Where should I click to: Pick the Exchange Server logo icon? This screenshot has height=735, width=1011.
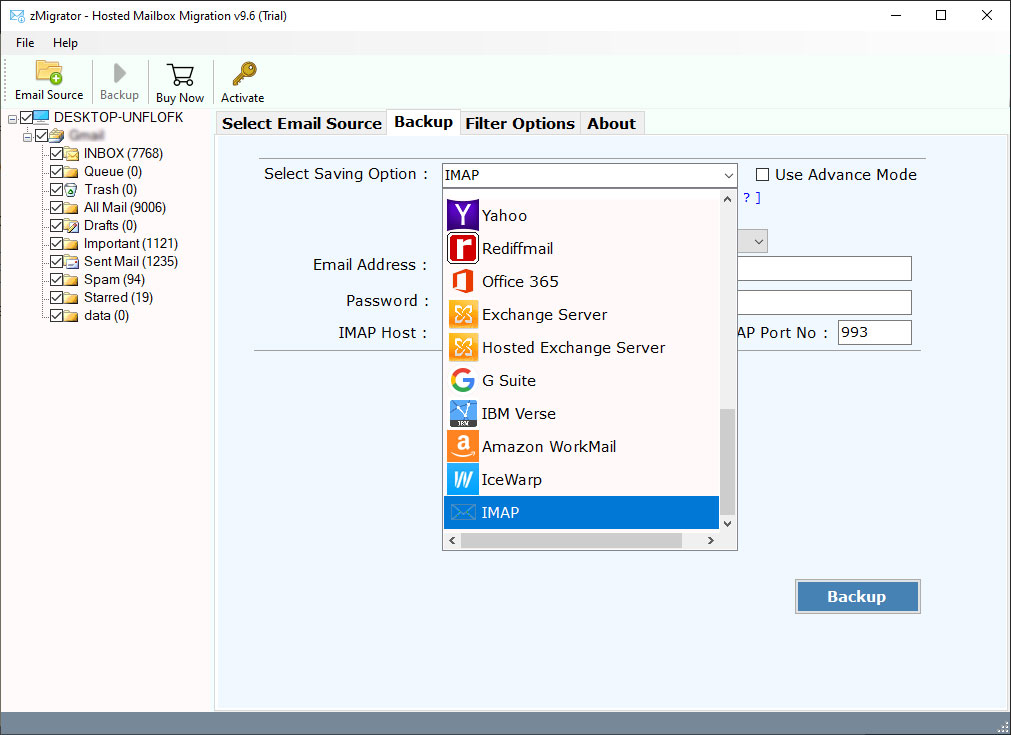point(463,314)
